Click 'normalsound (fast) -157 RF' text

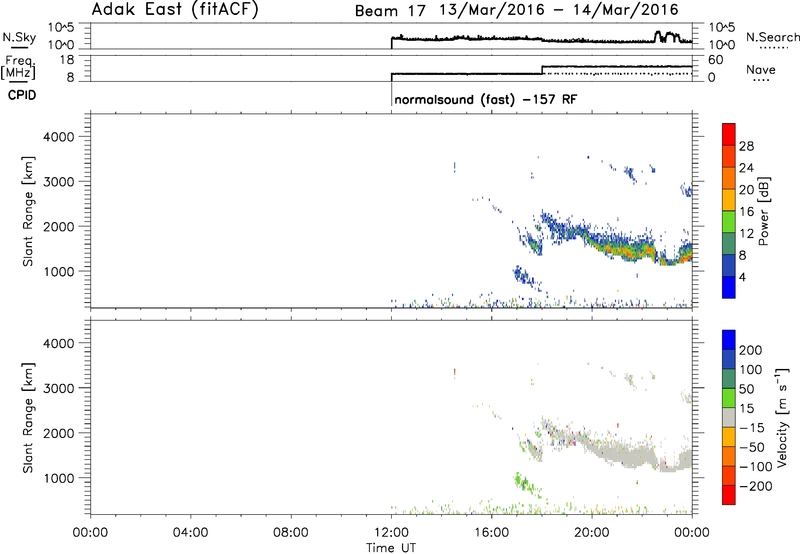(x=486, y=99)
